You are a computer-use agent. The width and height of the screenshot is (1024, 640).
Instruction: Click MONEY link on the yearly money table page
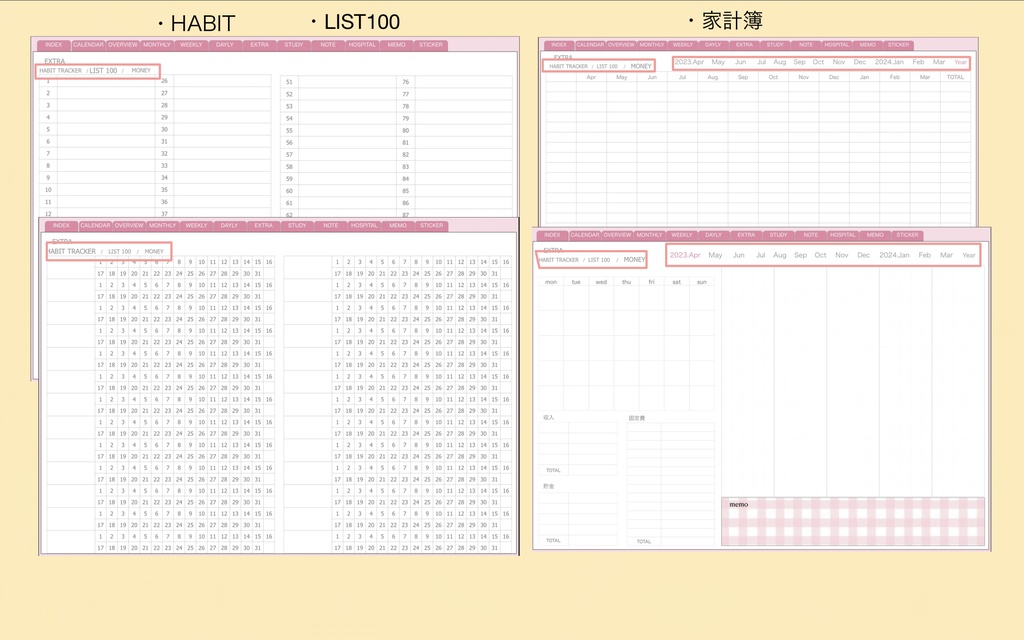click(x=641, y=66)
